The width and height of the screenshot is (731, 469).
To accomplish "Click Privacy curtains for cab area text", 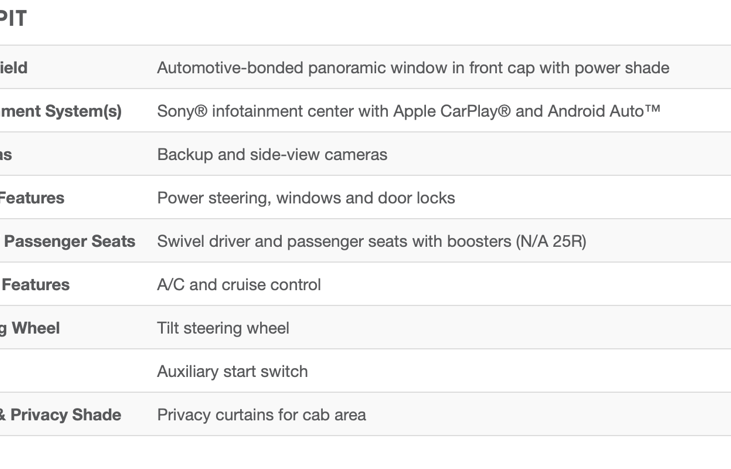I will click(262, 415).
